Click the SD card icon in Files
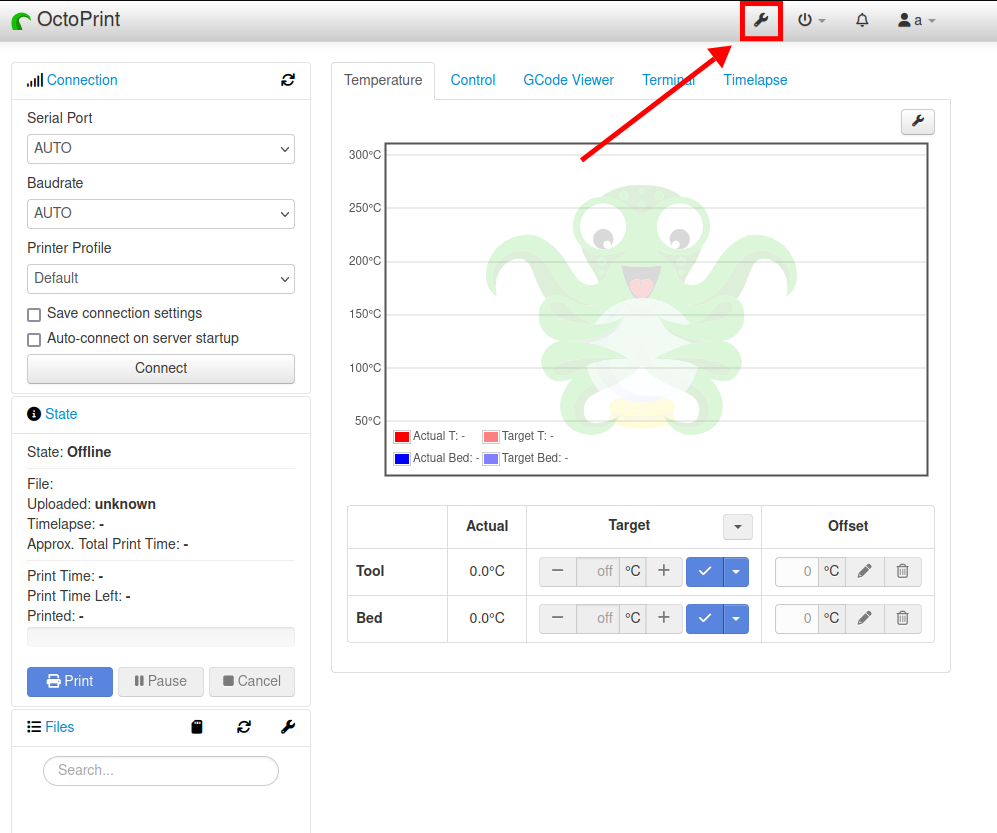 tap(197, 727)
